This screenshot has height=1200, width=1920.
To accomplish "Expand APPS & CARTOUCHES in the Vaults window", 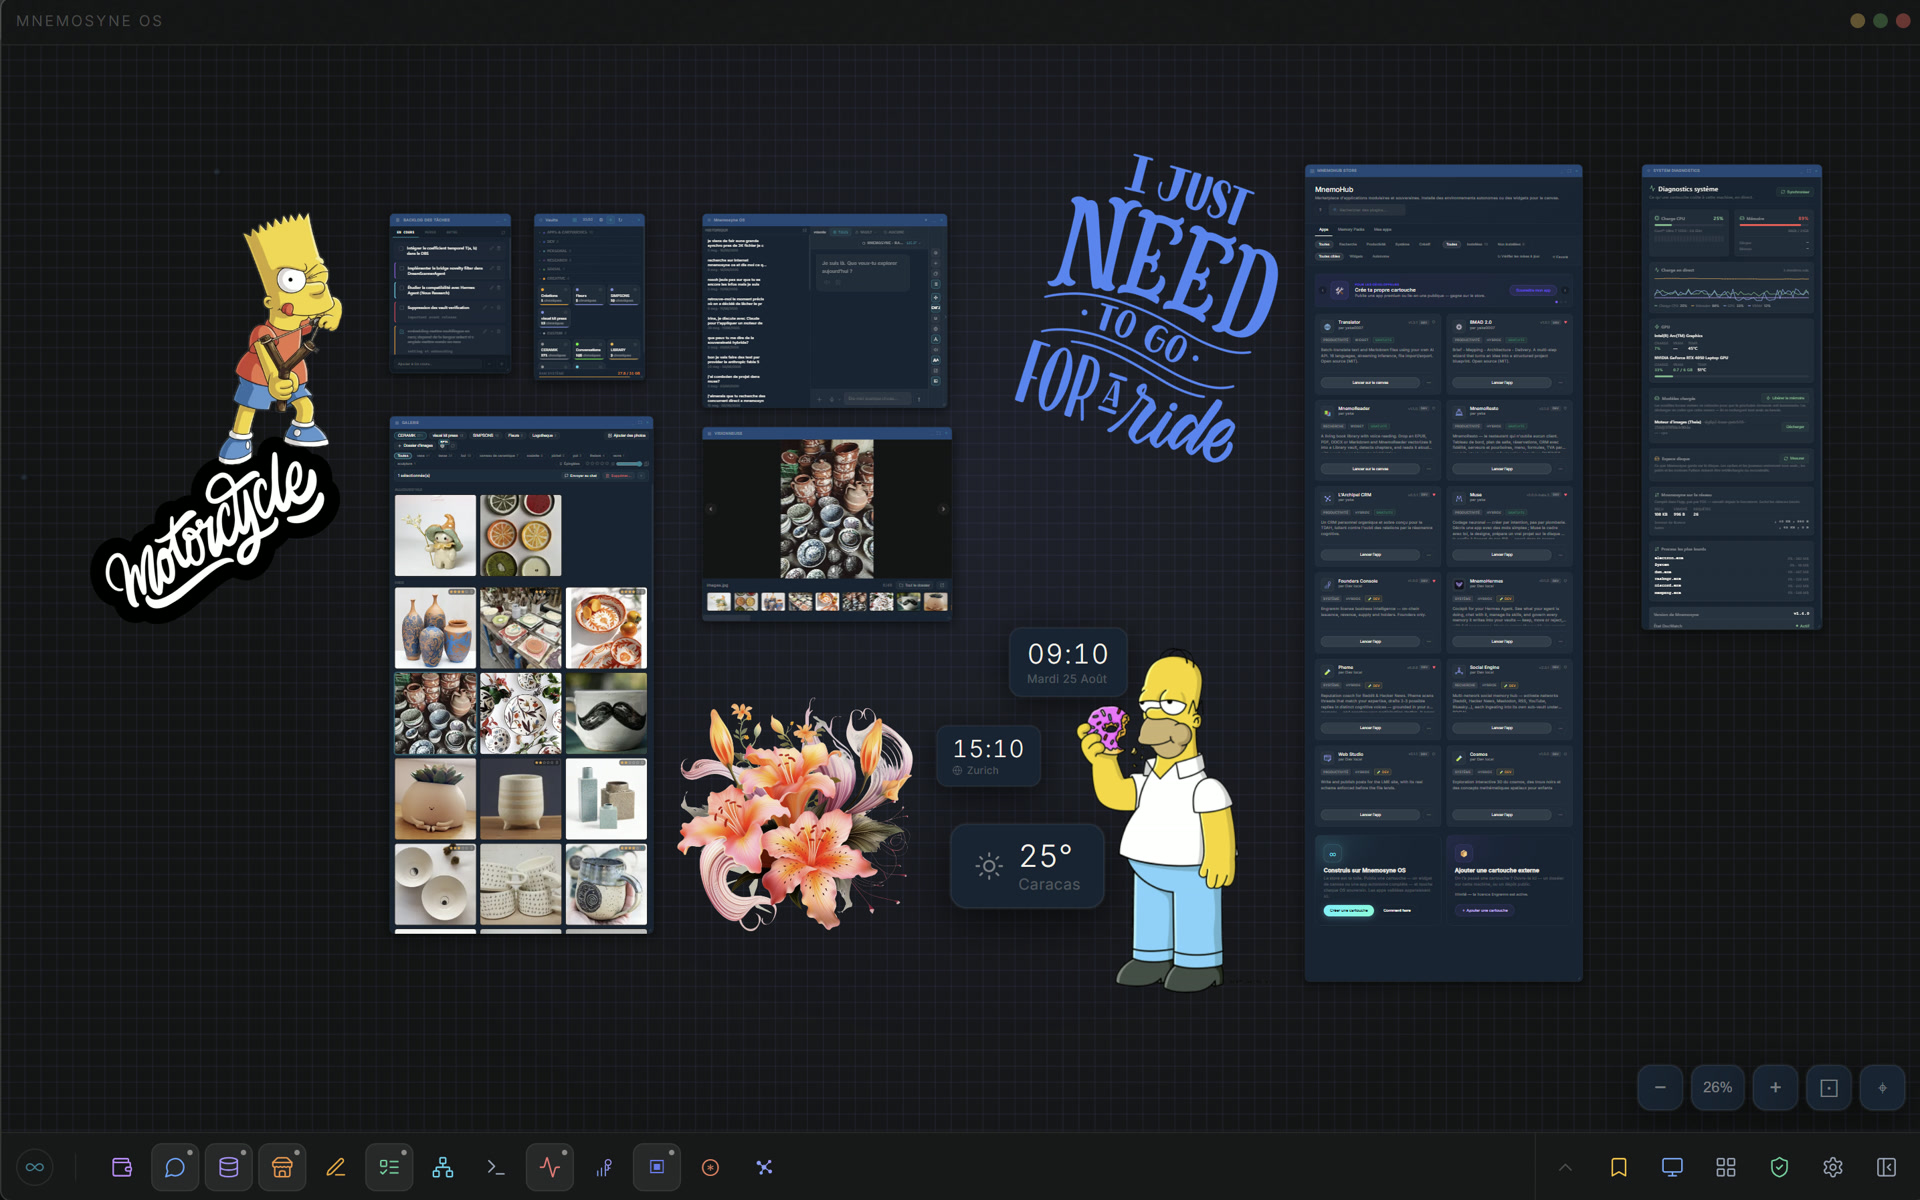I will (590, 232).
